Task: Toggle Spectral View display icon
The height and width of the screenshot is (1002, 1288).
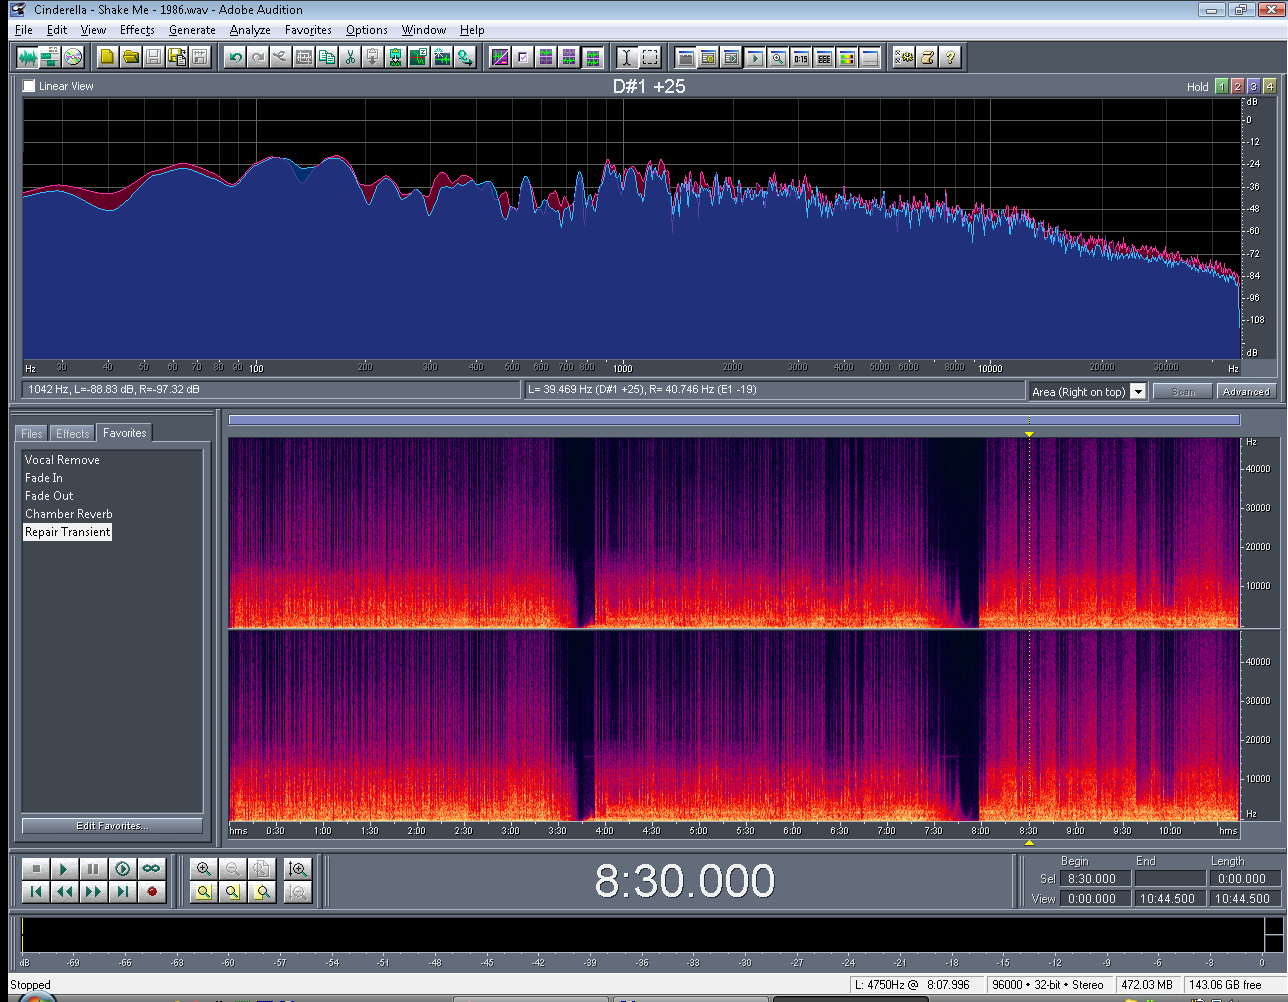Action: coord(500,57)
